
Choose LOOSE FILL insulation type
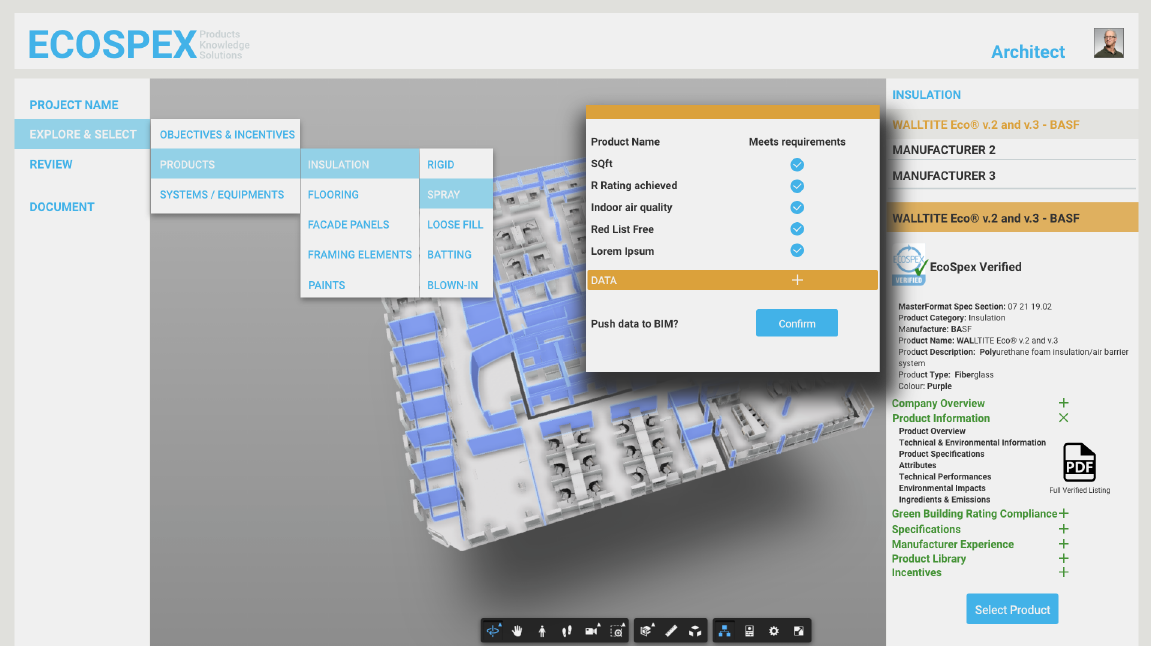coord(456,225)
